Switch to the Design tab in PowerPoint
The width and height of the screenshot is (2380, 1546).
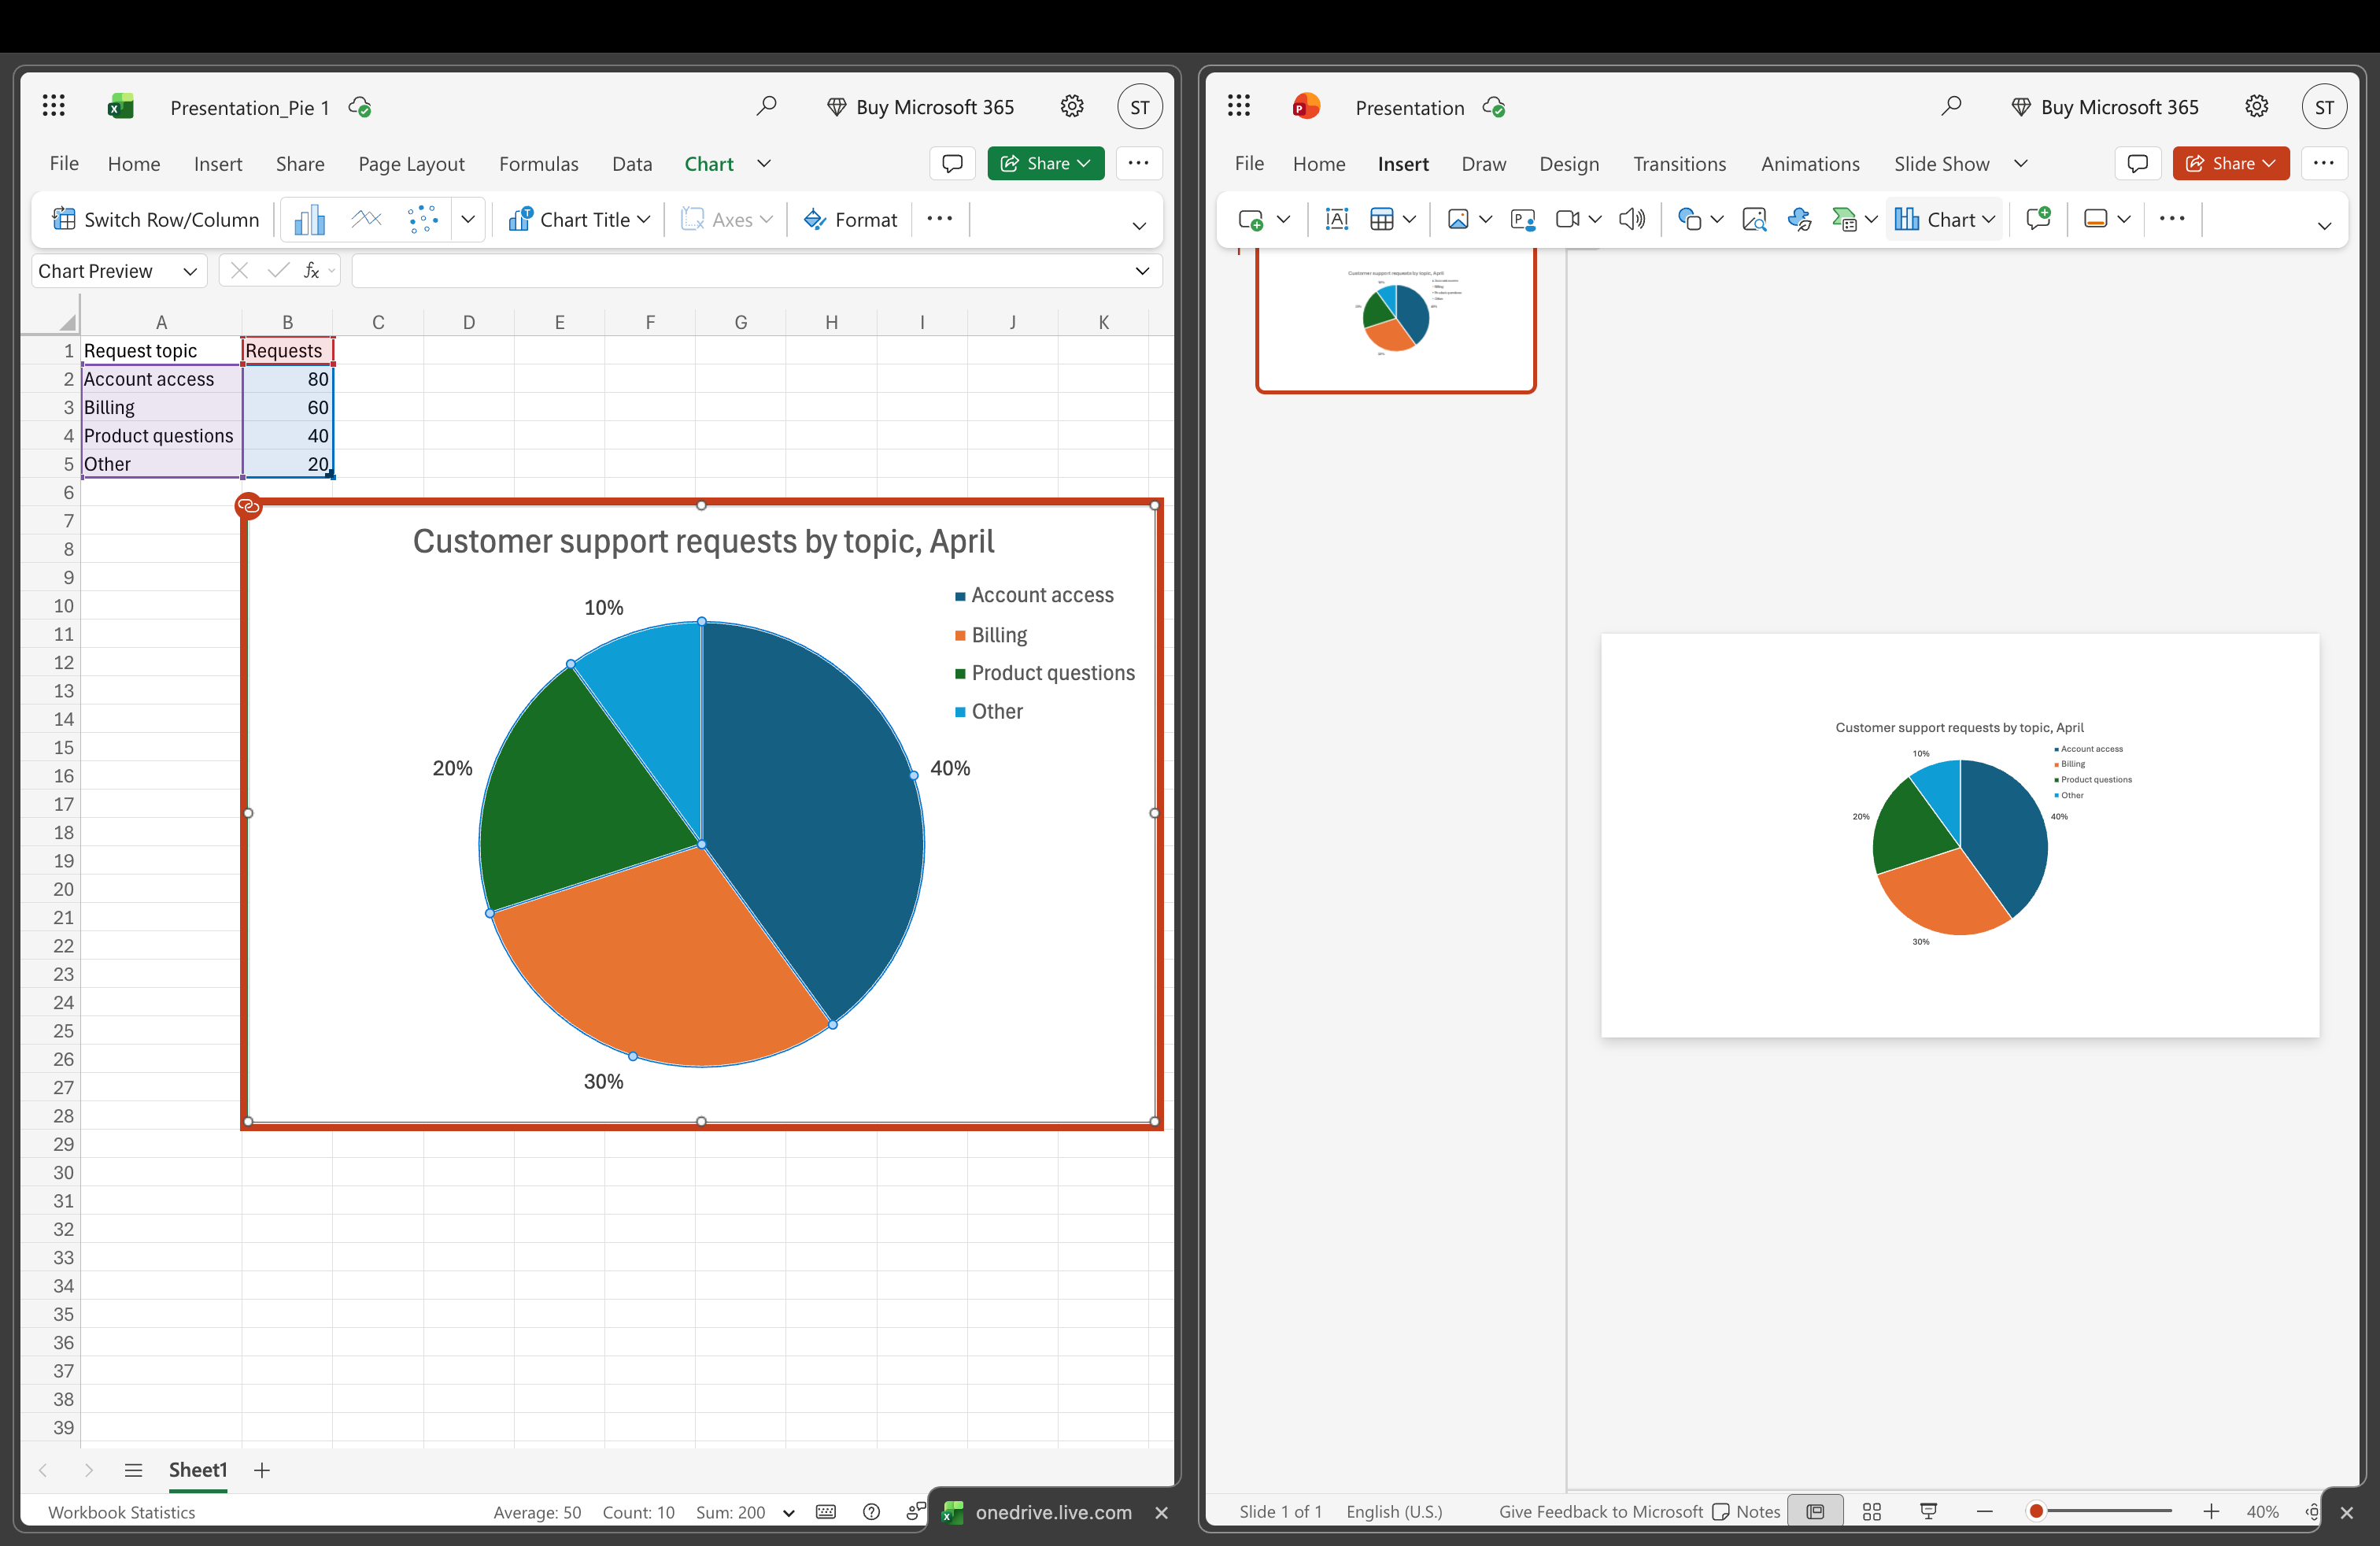point(1568,163)
